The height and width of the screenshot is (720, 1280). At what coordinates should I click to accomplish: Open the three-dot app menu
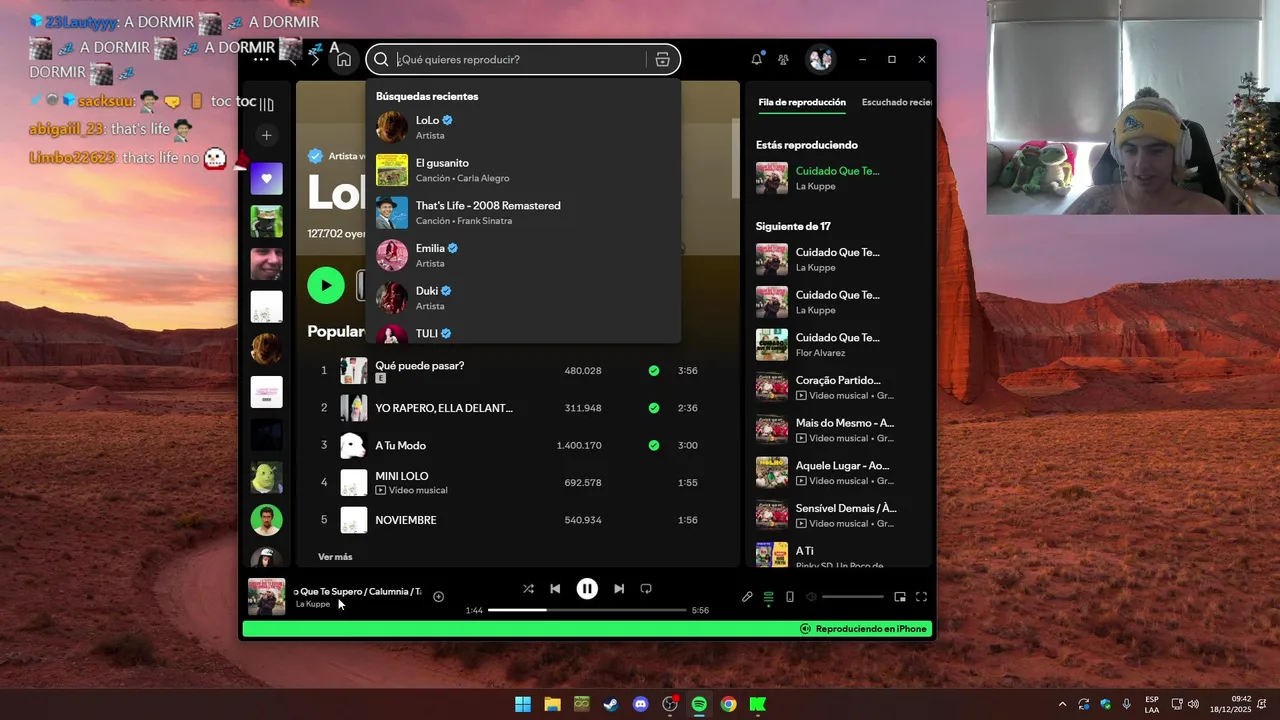pos(261,59)
